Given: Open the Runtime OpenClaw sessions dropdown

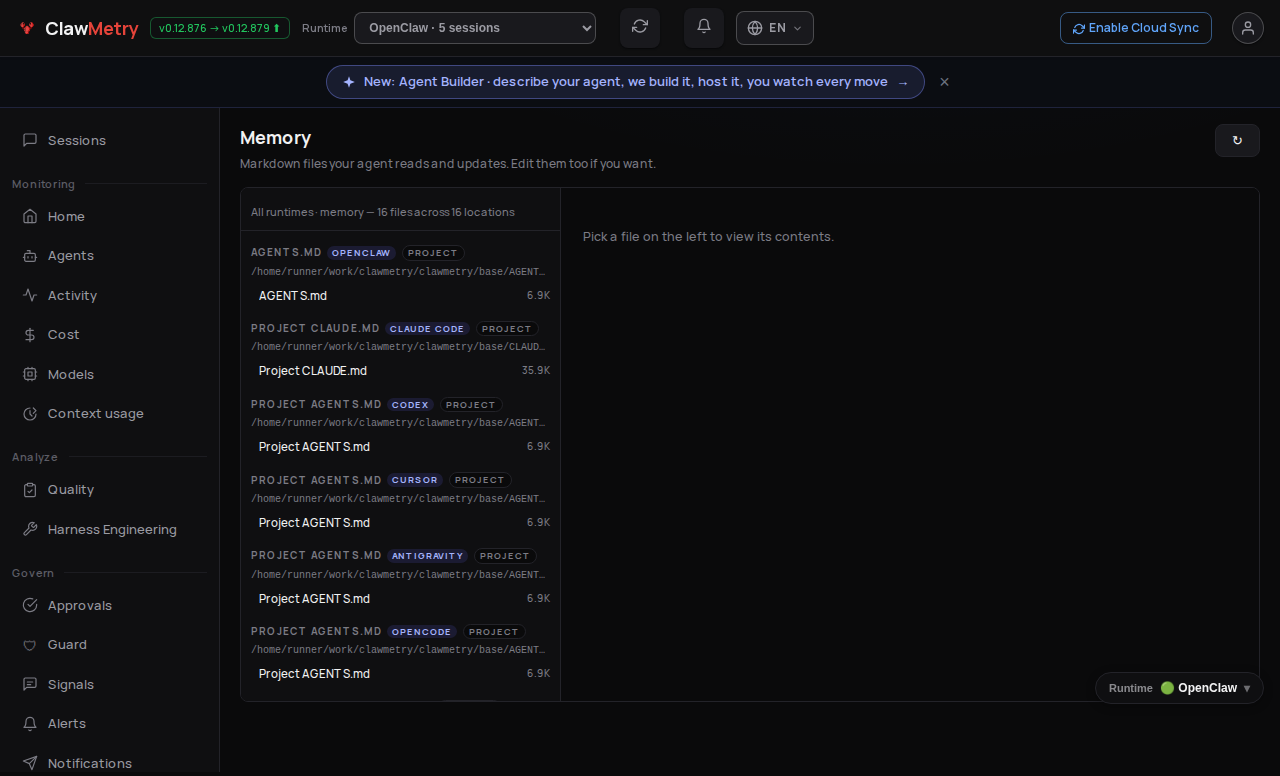Looking at the screenshot, I should coord(475,28).
